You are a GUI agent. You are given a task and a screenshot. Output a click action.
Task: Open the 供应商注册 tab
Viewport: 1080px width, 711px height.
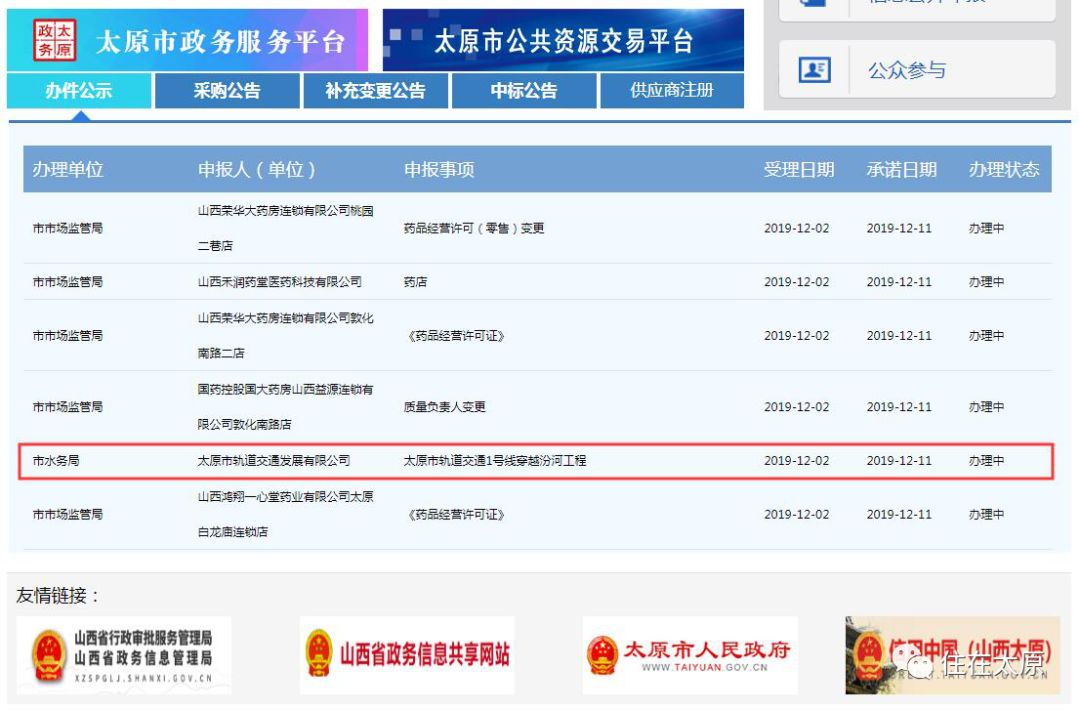pyautogui.click(x=672, y=90)
